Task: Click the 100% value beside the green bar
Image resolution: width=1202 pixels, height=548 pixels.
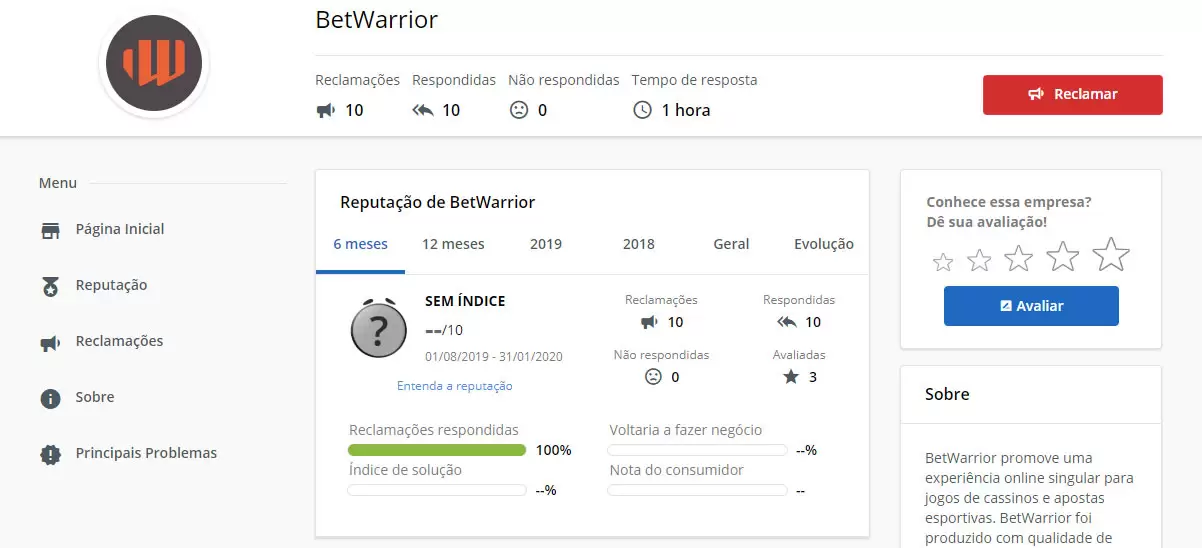Action: [554, 450]
